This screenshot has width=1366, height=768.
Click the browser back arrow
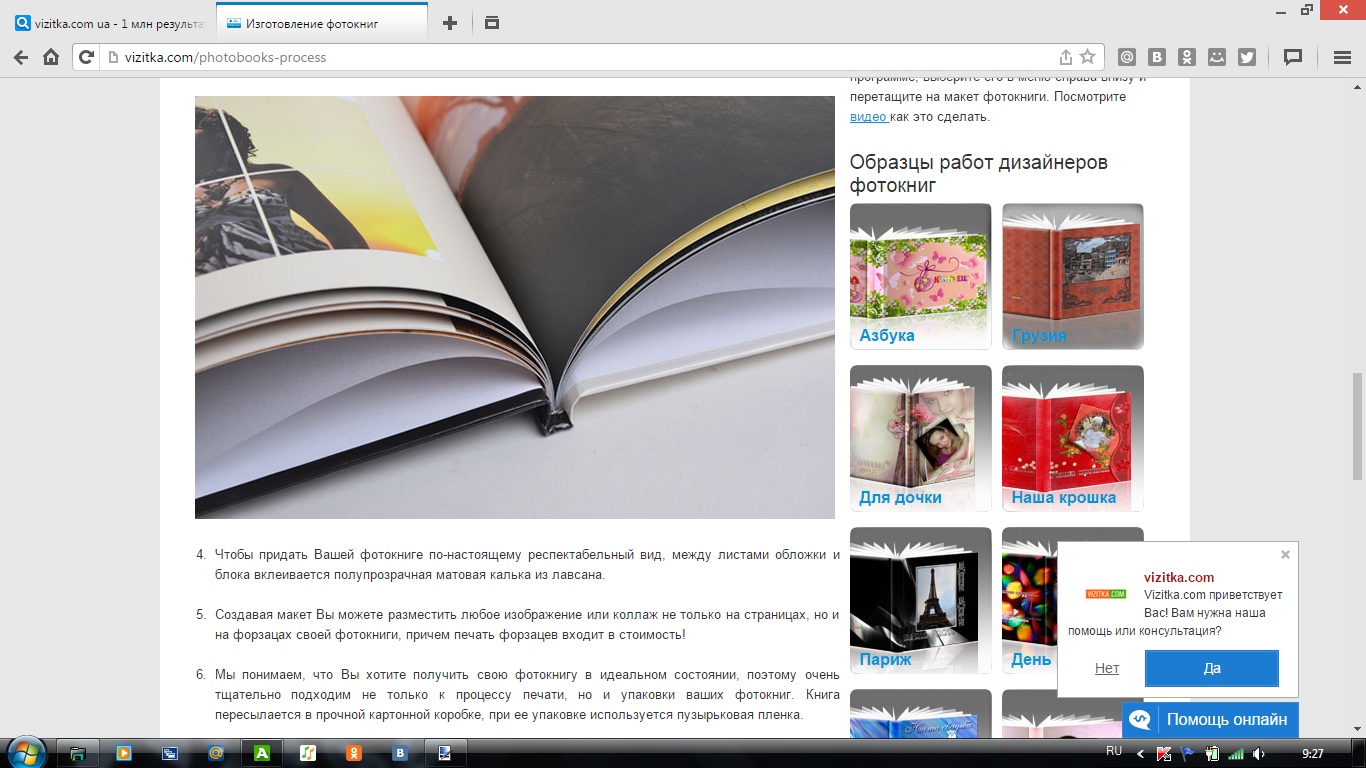click(21, 57)
